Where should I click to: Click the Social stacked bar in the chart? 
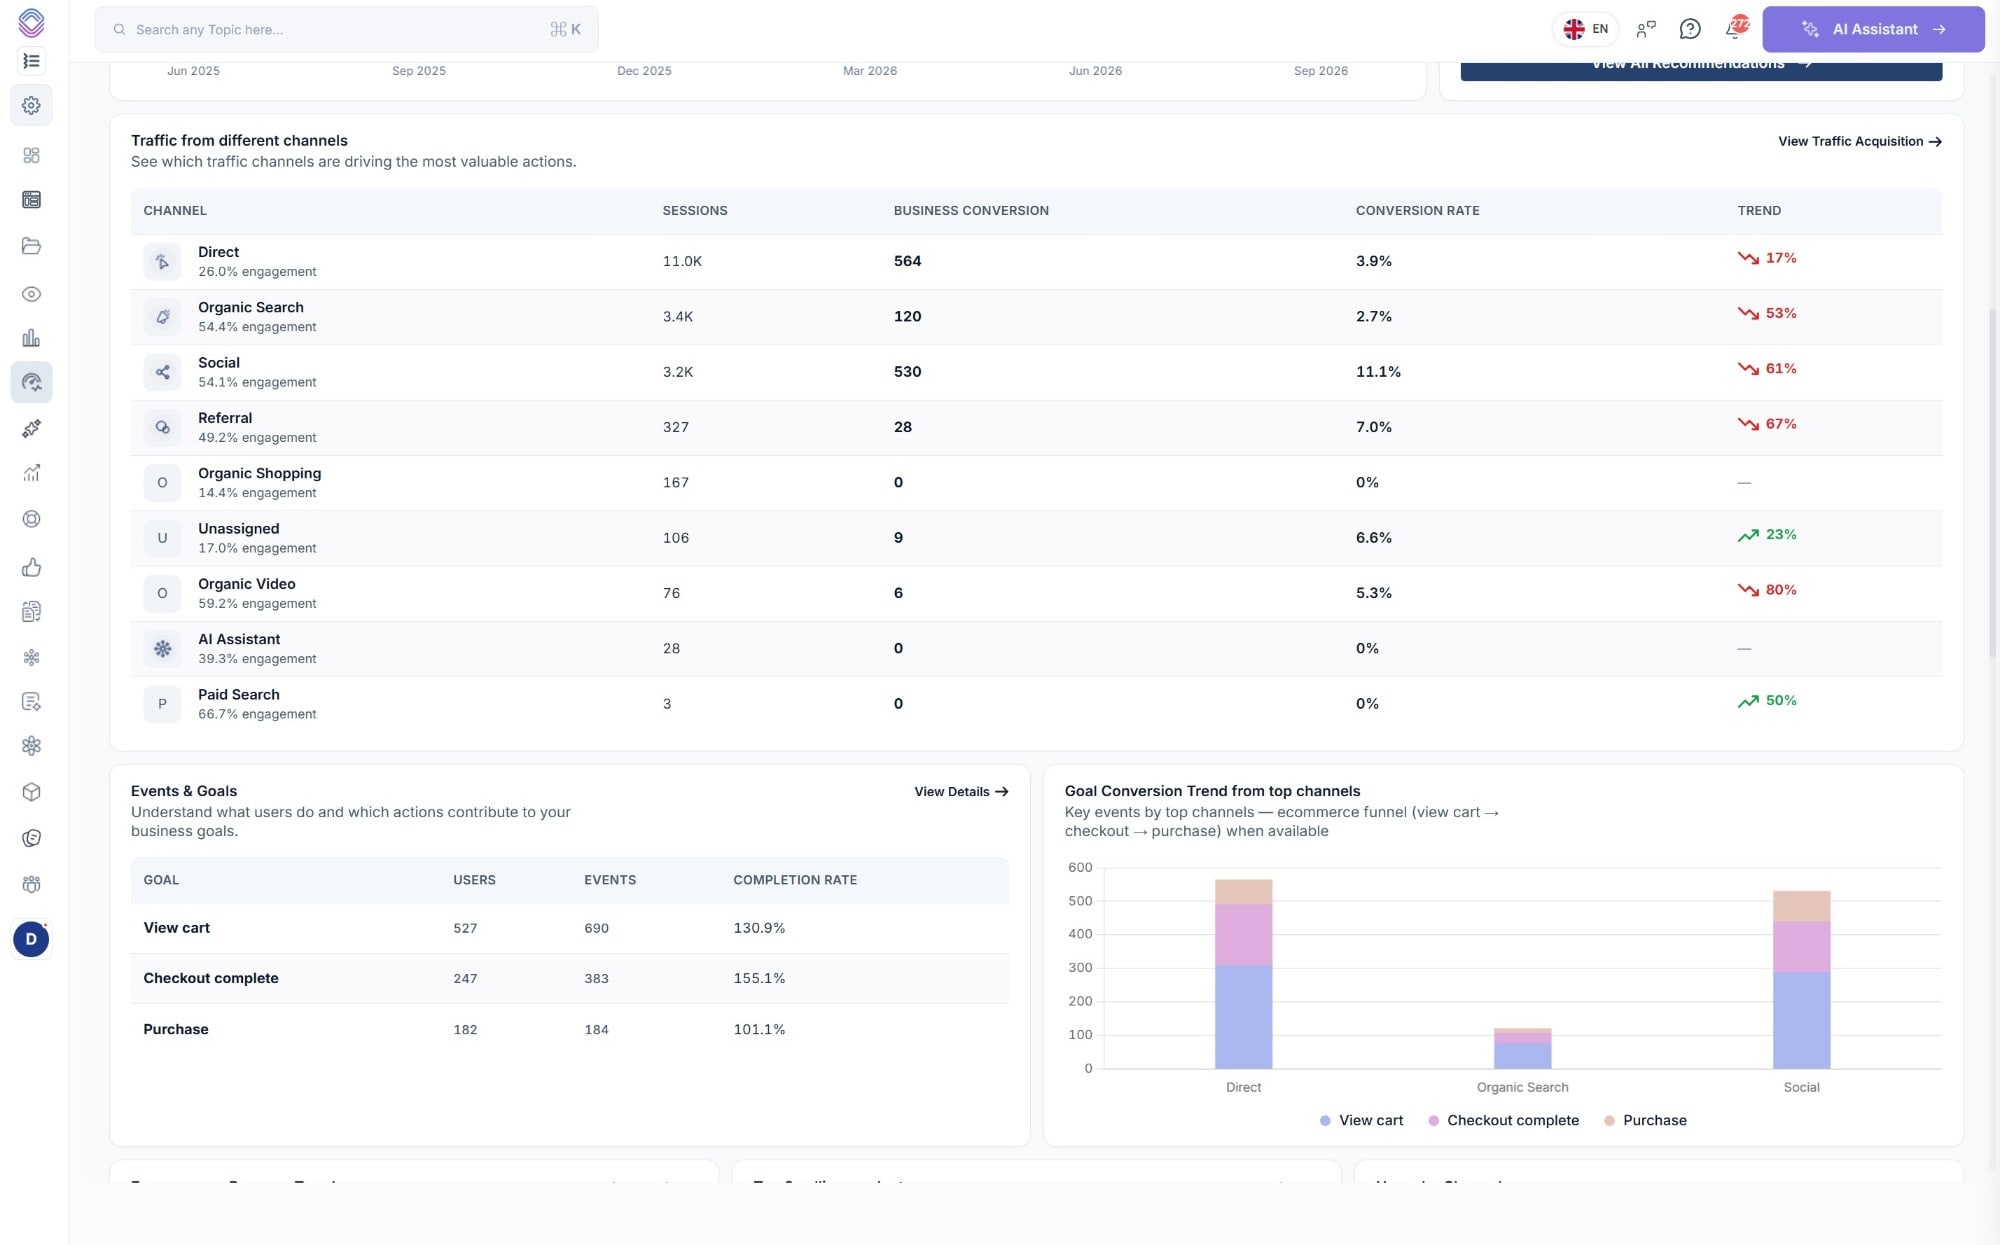[x=1801, y=980]
